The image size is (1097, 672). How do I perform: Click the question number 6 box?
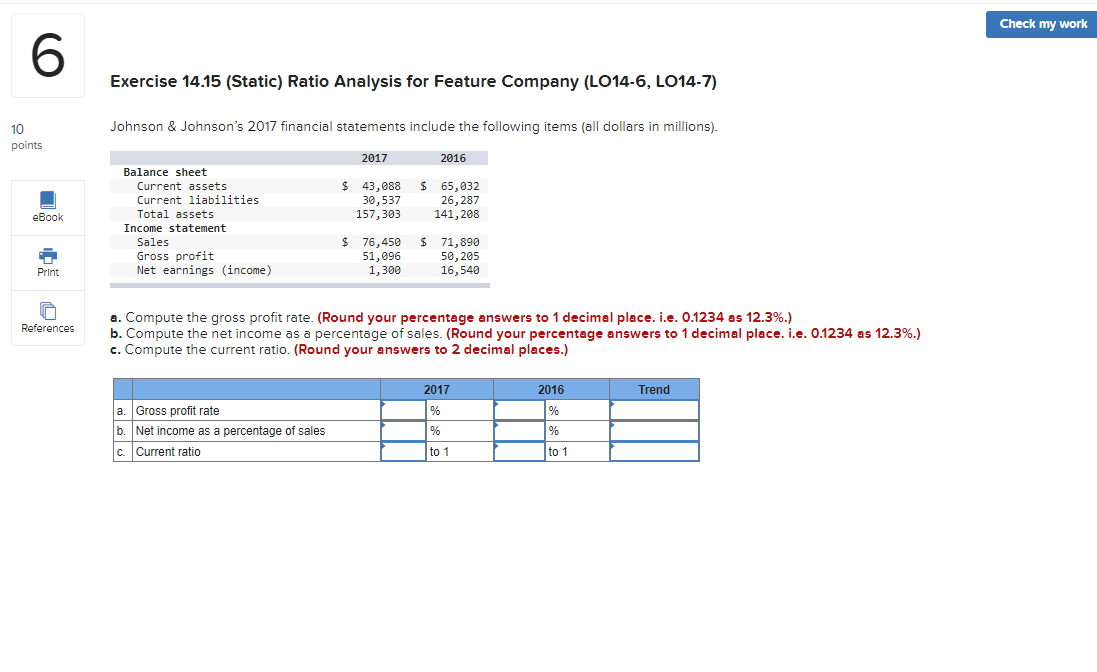point(47,55)
